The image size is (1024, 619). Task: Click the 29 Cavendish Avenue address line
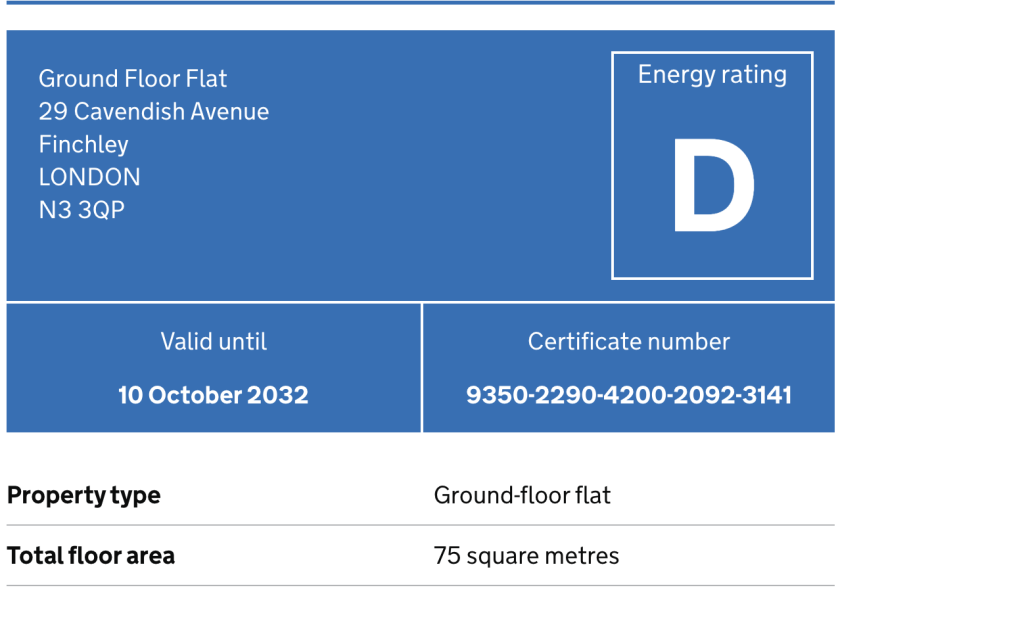(153, 112)
